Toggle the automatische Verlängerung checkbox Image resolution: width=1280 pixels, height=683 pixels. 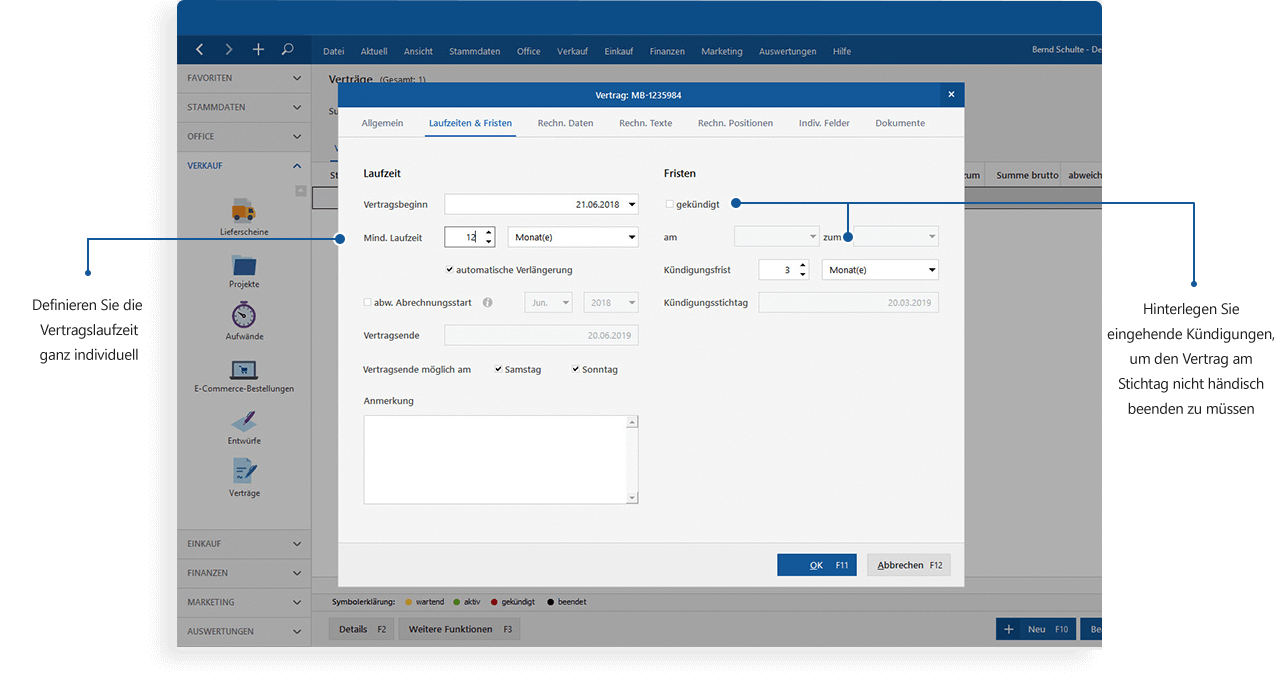pyautogui.click(x=451, y=270)
